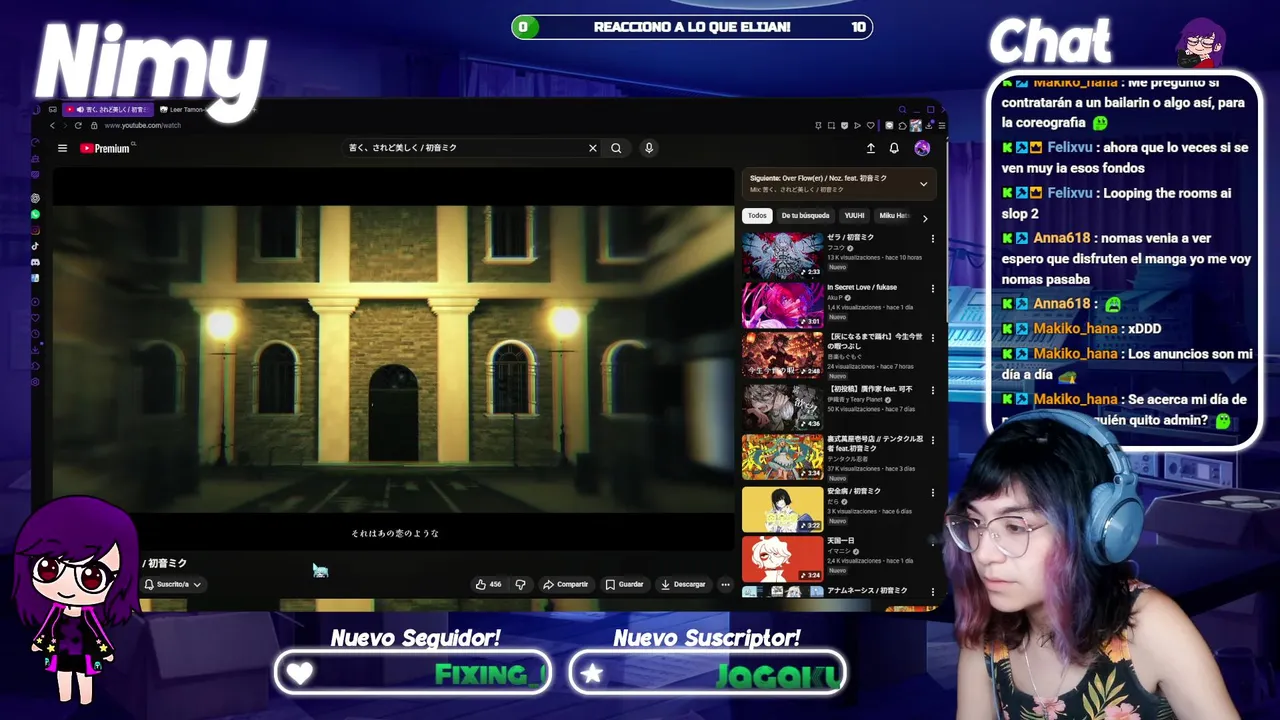Open the テンタクル忍者 feat.初音ミク video title
This screenshot has width=1280, height=720.
point(875,443)
